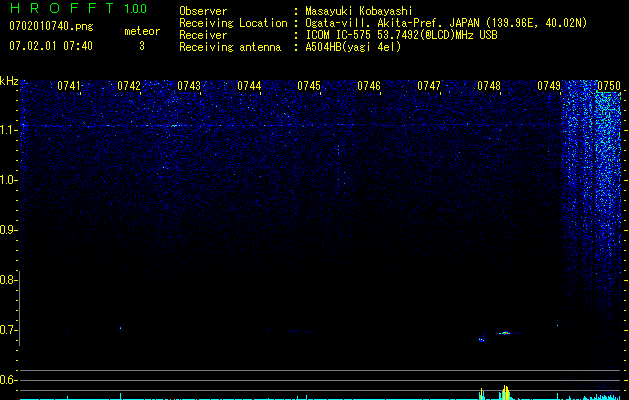This screenshot has width=629, height=400.
Task: Click the date stamp 07.02.01 07:40
Action: (51, 46)
